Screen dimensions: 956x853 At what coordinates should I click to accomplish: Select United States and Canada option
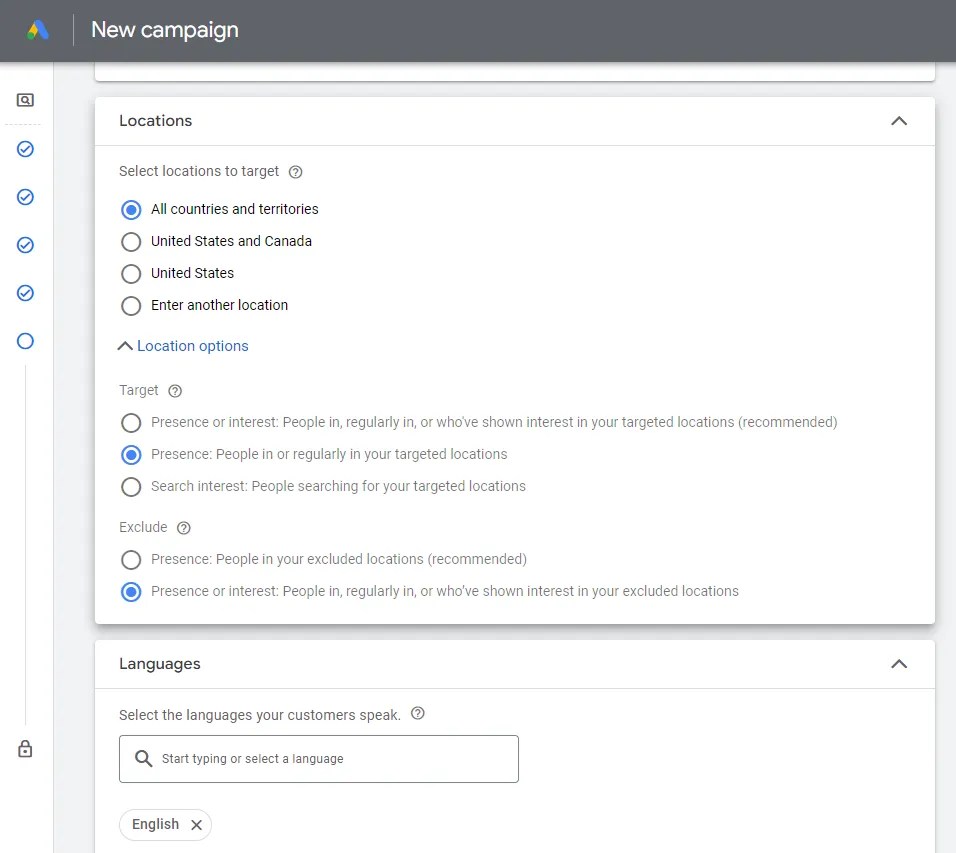click(x=131, y=241)
